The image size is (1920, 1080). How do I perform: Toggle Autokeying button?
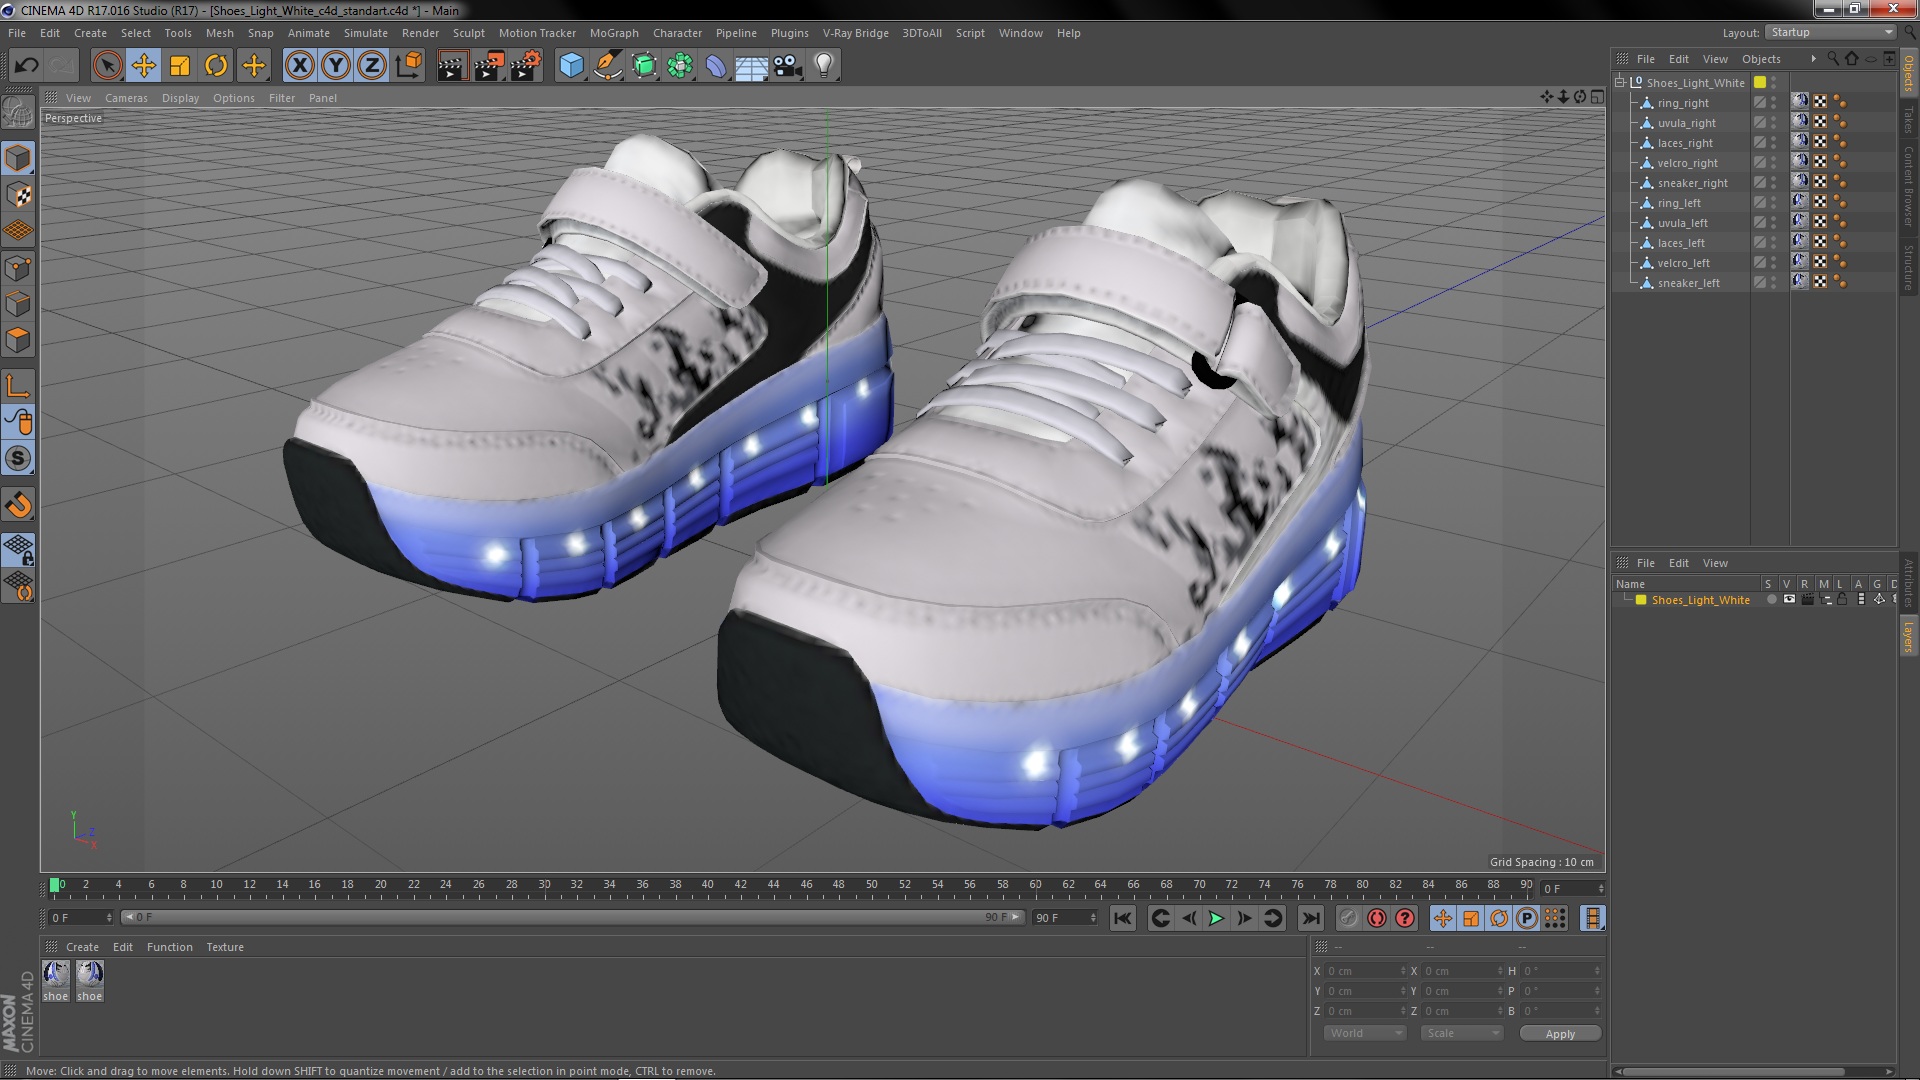click(x=1377, y=918)
